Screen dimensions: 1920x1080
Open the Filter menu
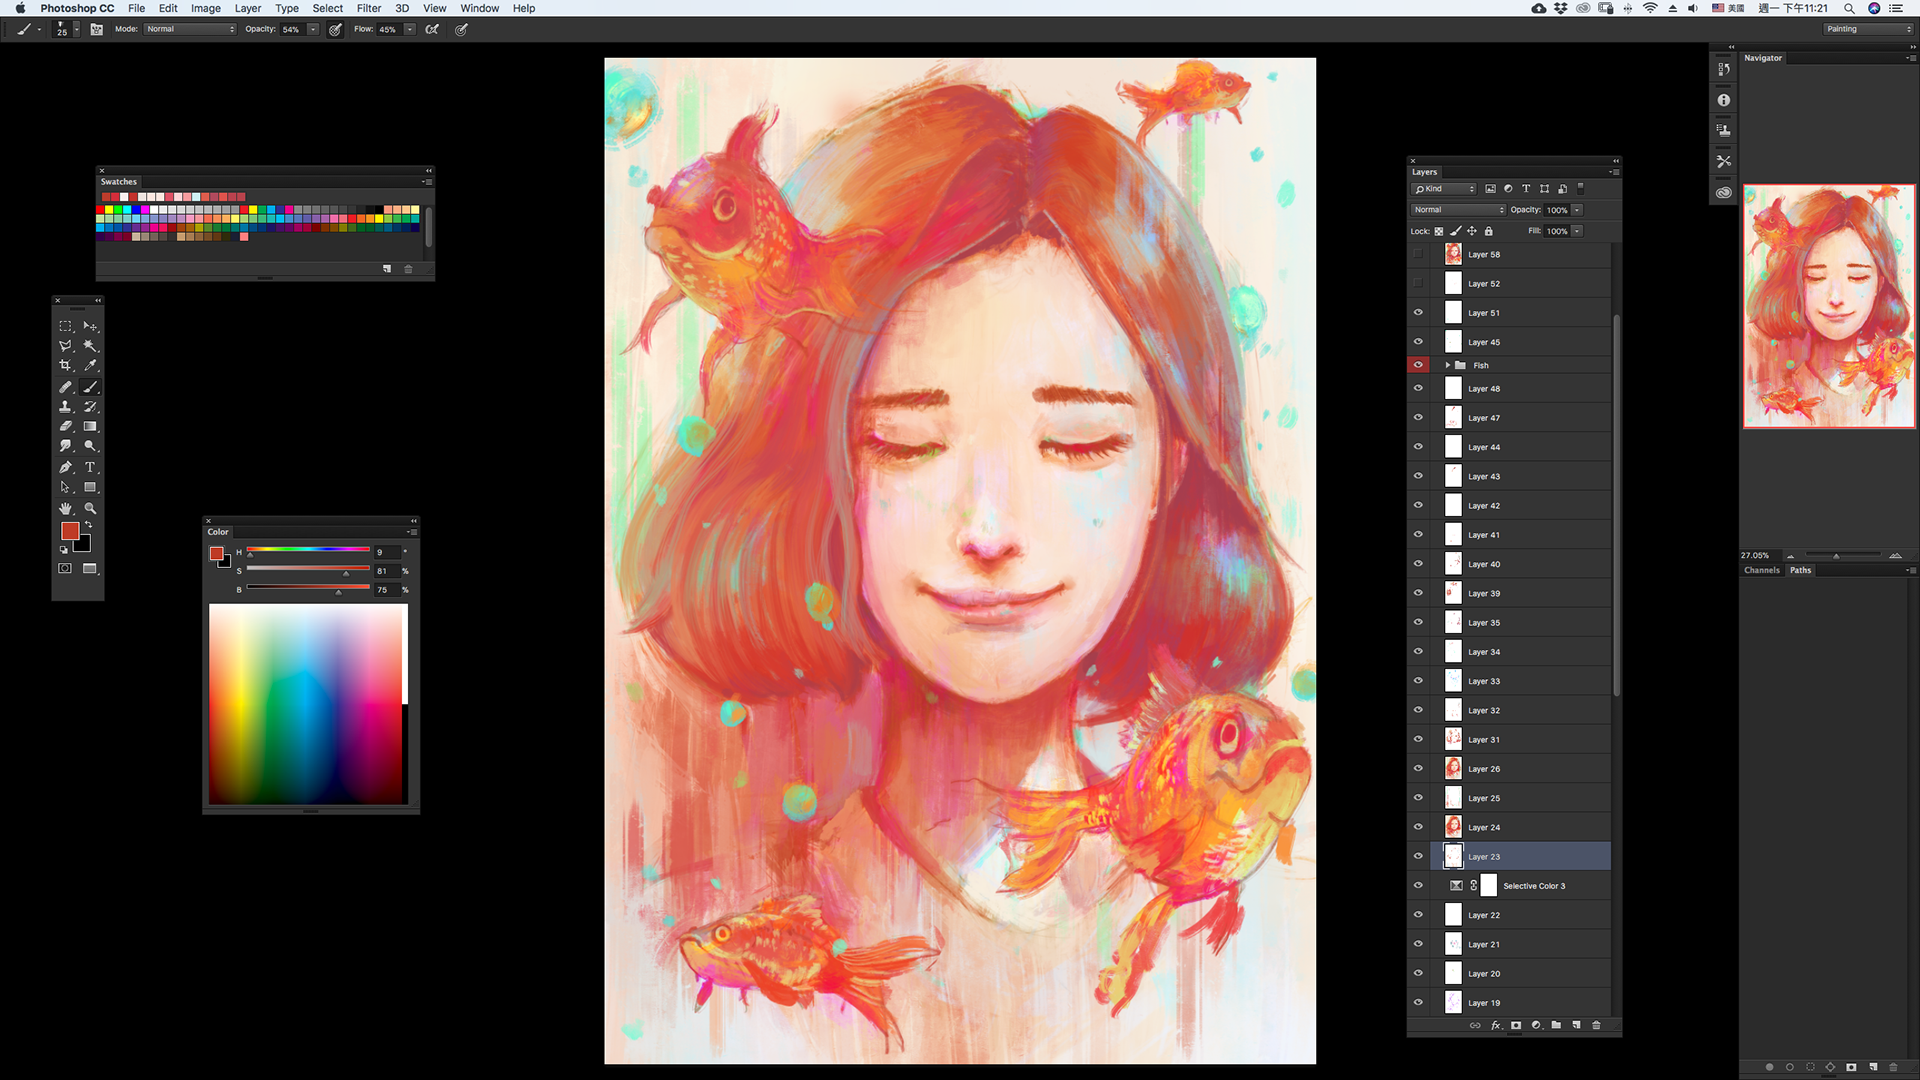369,8
